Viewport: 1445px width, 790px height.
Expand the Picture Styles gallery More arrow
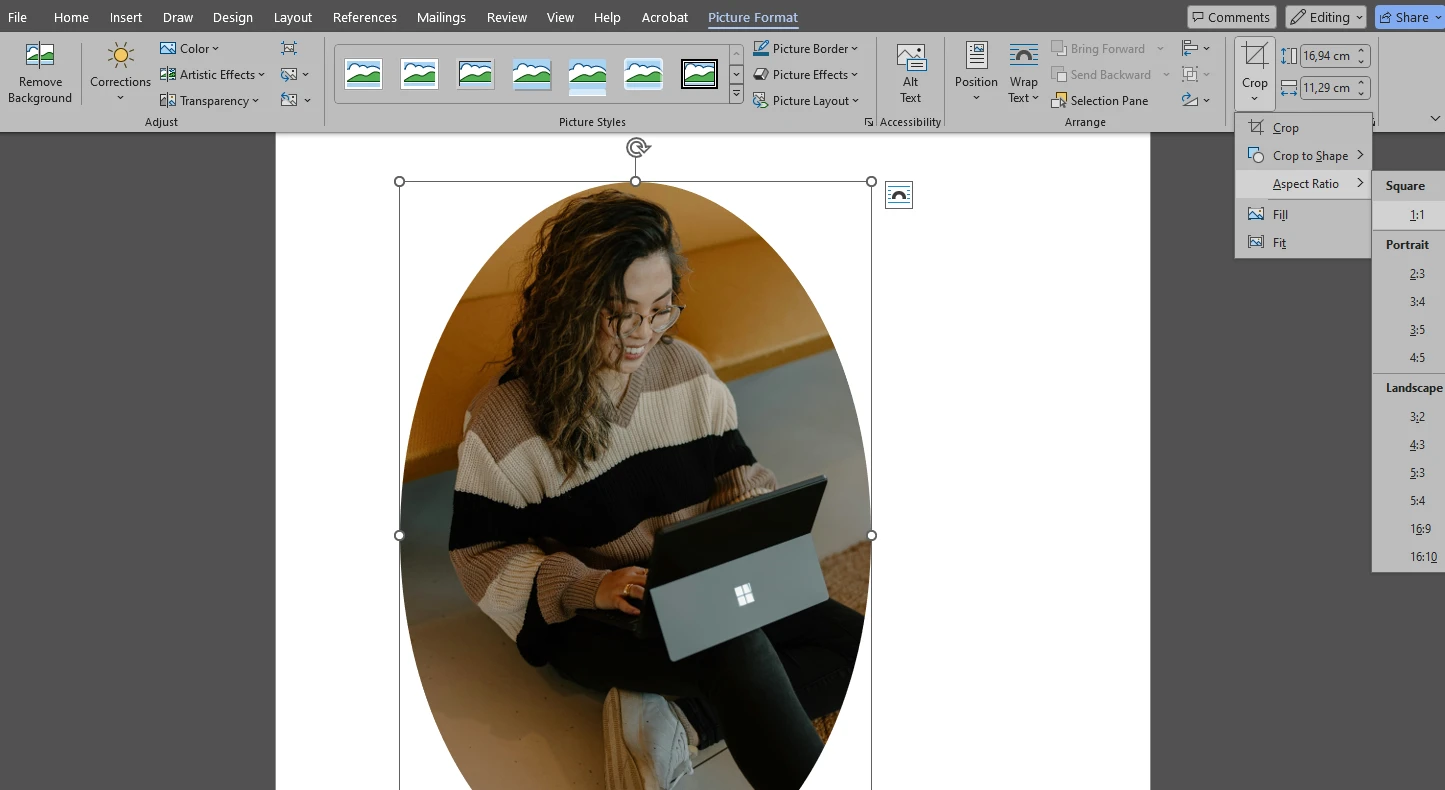[x=736, y=95]
